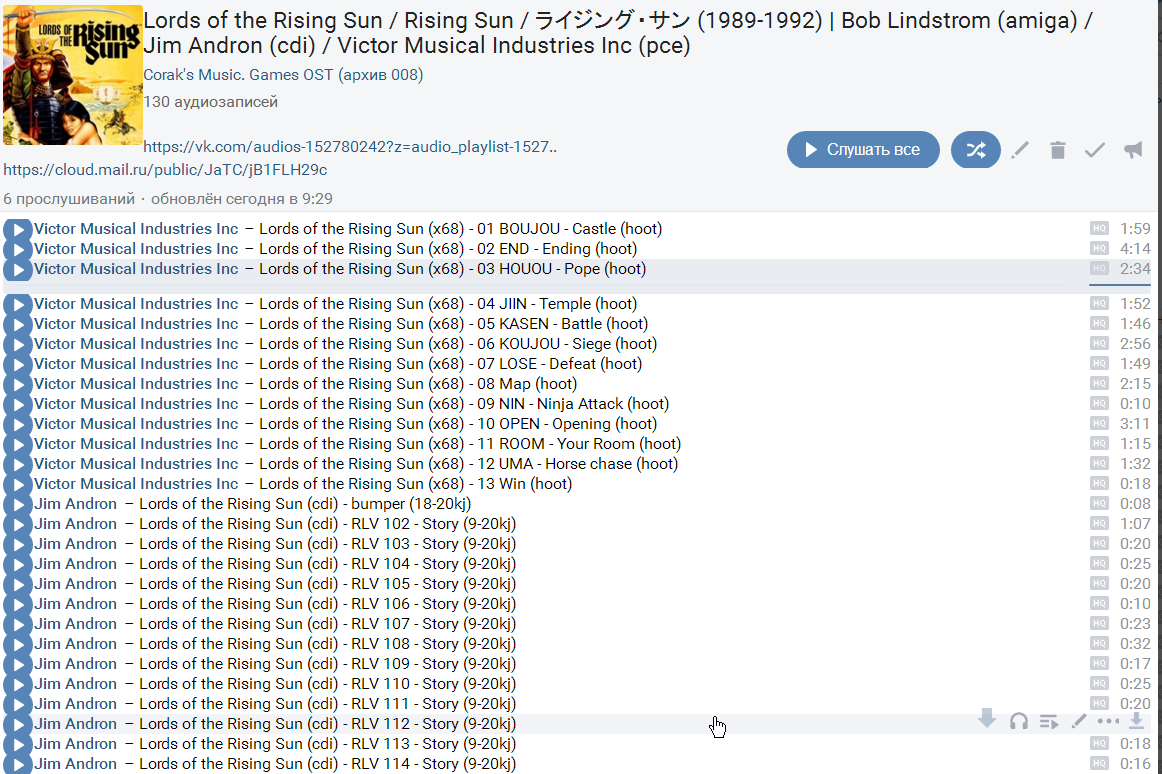Play RLV 102 - Story track
This screenshot has height=774, width=1162.
tap(18, 524)
